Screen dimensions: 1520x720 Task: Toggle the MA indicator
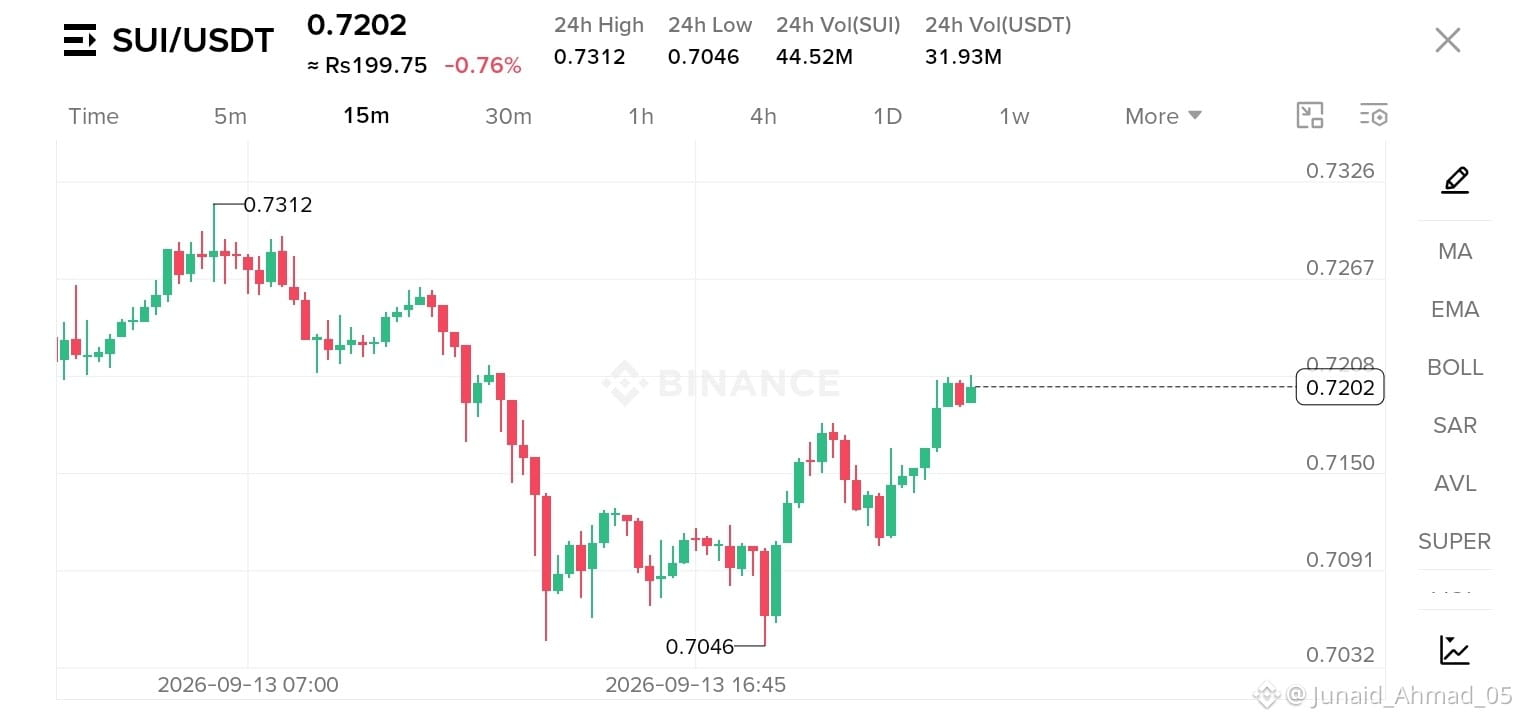[x=1455, y=252]
